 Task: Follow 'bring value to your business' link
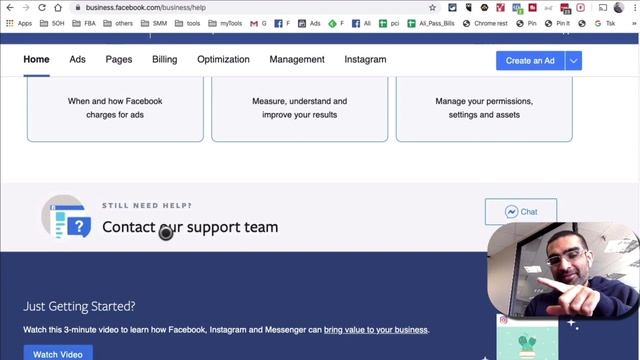[x=376, y=330]
